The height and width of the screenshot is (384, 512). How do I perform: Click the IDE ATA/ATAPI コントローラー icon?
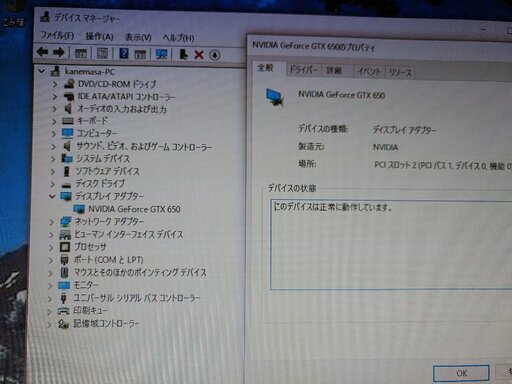69,96
